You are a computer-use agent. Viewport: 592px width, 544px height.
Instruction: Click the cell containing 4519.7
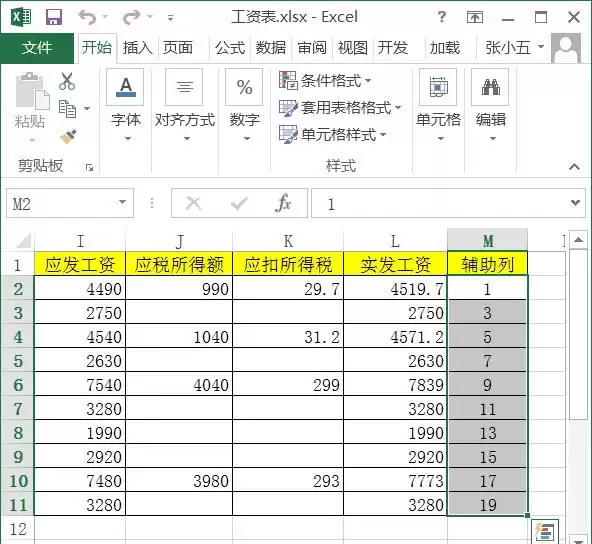[395, 288]
